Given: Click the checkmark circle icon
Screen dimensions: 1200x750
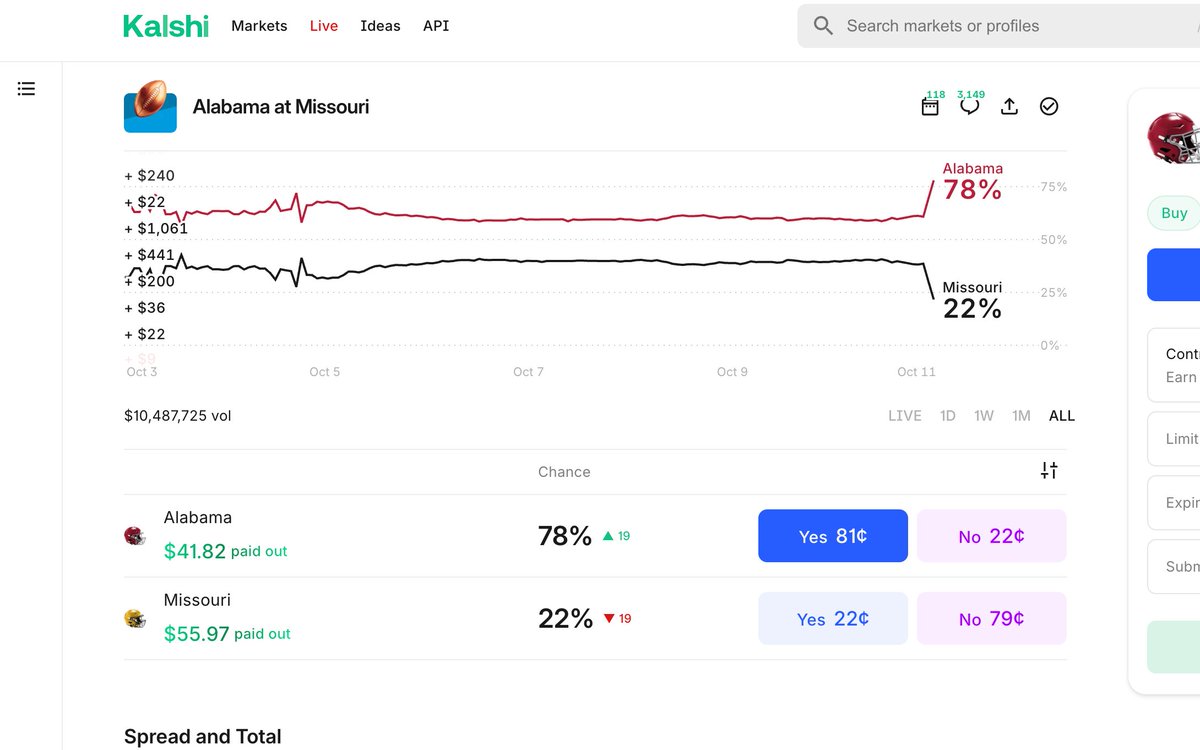Looking at the screenshot, I should 1049,106.
